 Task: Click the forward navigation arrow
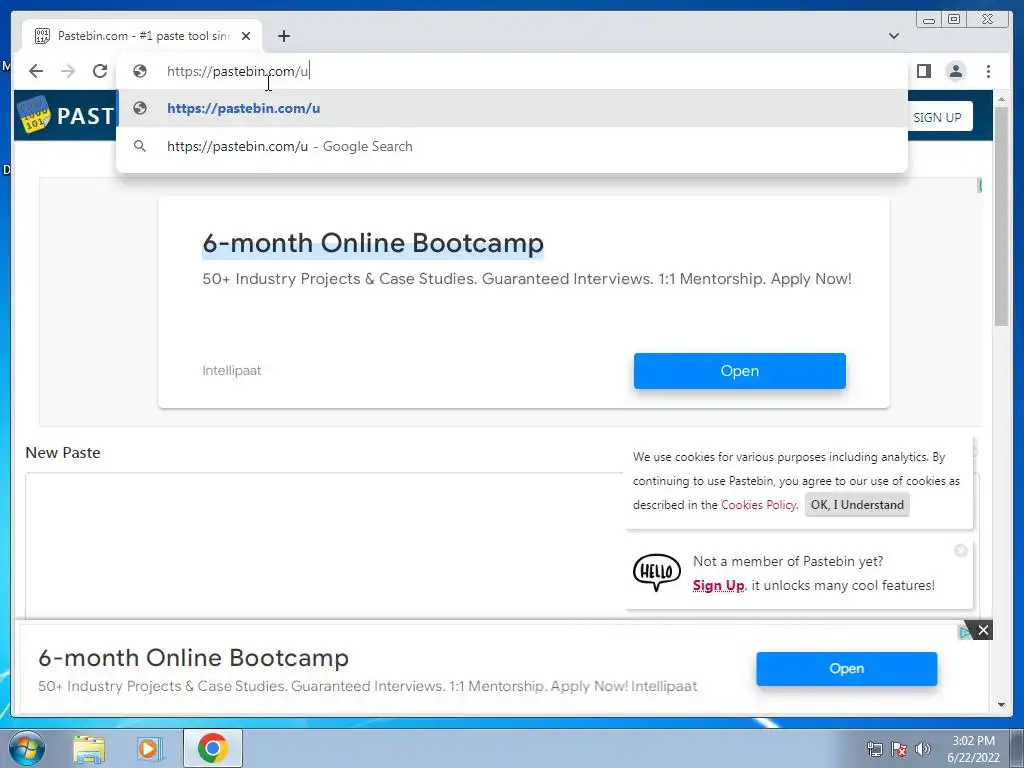68,71
